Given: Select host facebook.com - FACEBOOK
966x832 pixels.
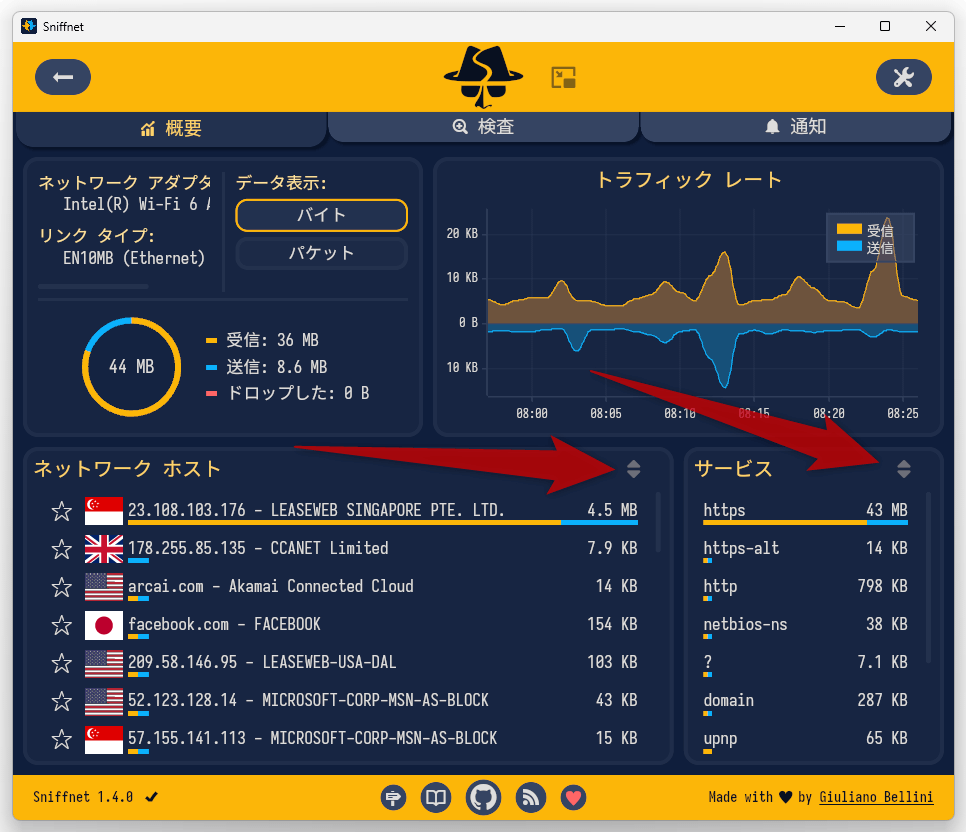Looking at the screenshot, I should [x=383, y=626].
